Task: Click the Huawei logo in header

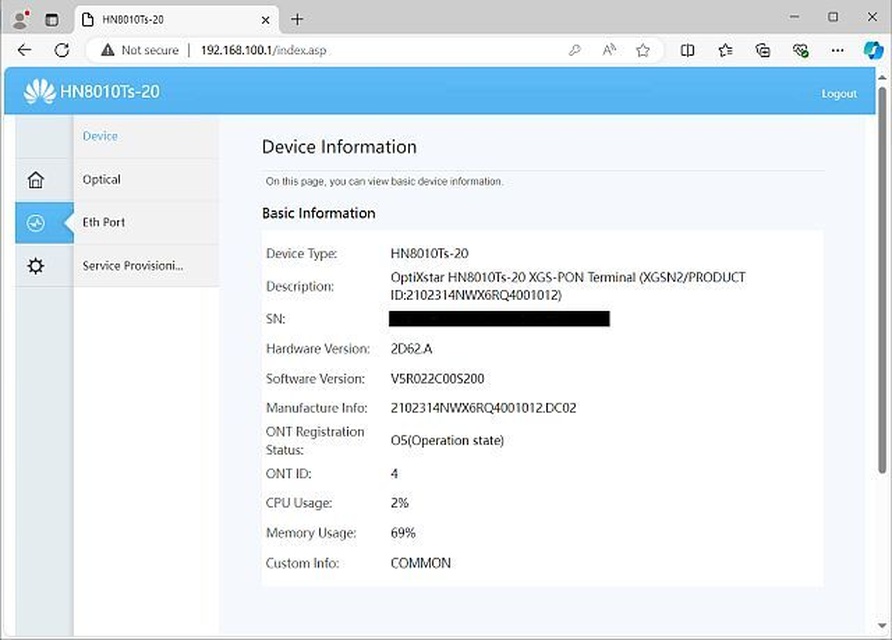Action: pos(39,92)
